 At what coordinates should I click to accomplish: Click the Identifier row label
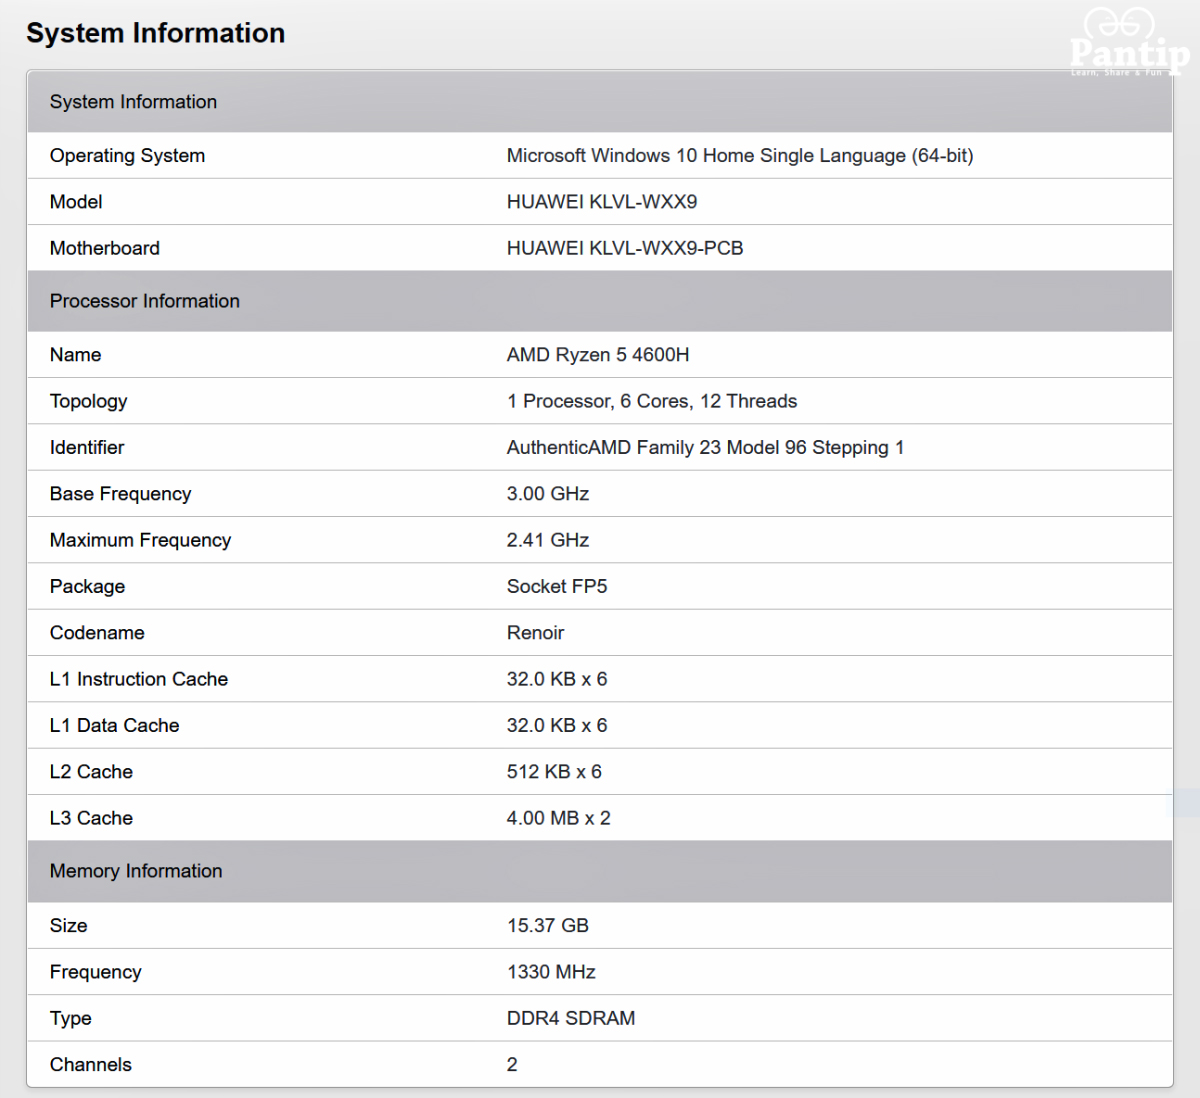pos(87,447)
